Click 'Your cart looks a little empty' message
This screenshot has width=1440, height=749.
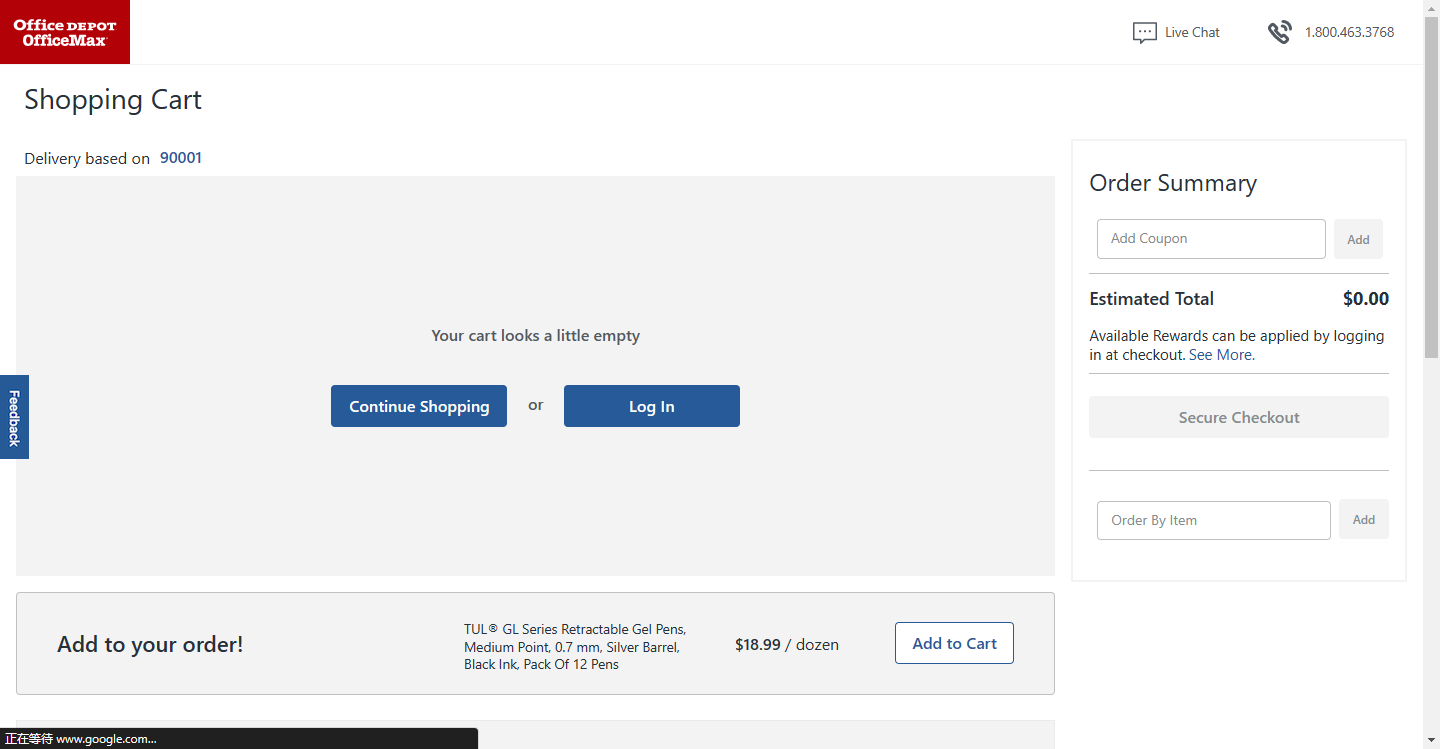click(x=536, y=336)
